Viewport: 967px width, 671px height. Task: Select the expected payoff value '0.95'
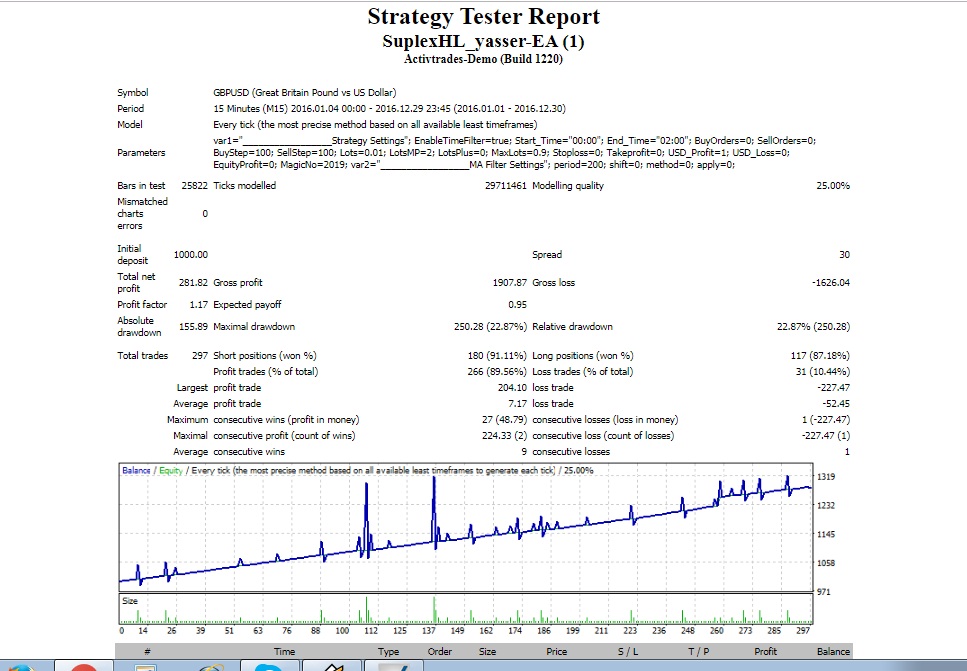517,305
